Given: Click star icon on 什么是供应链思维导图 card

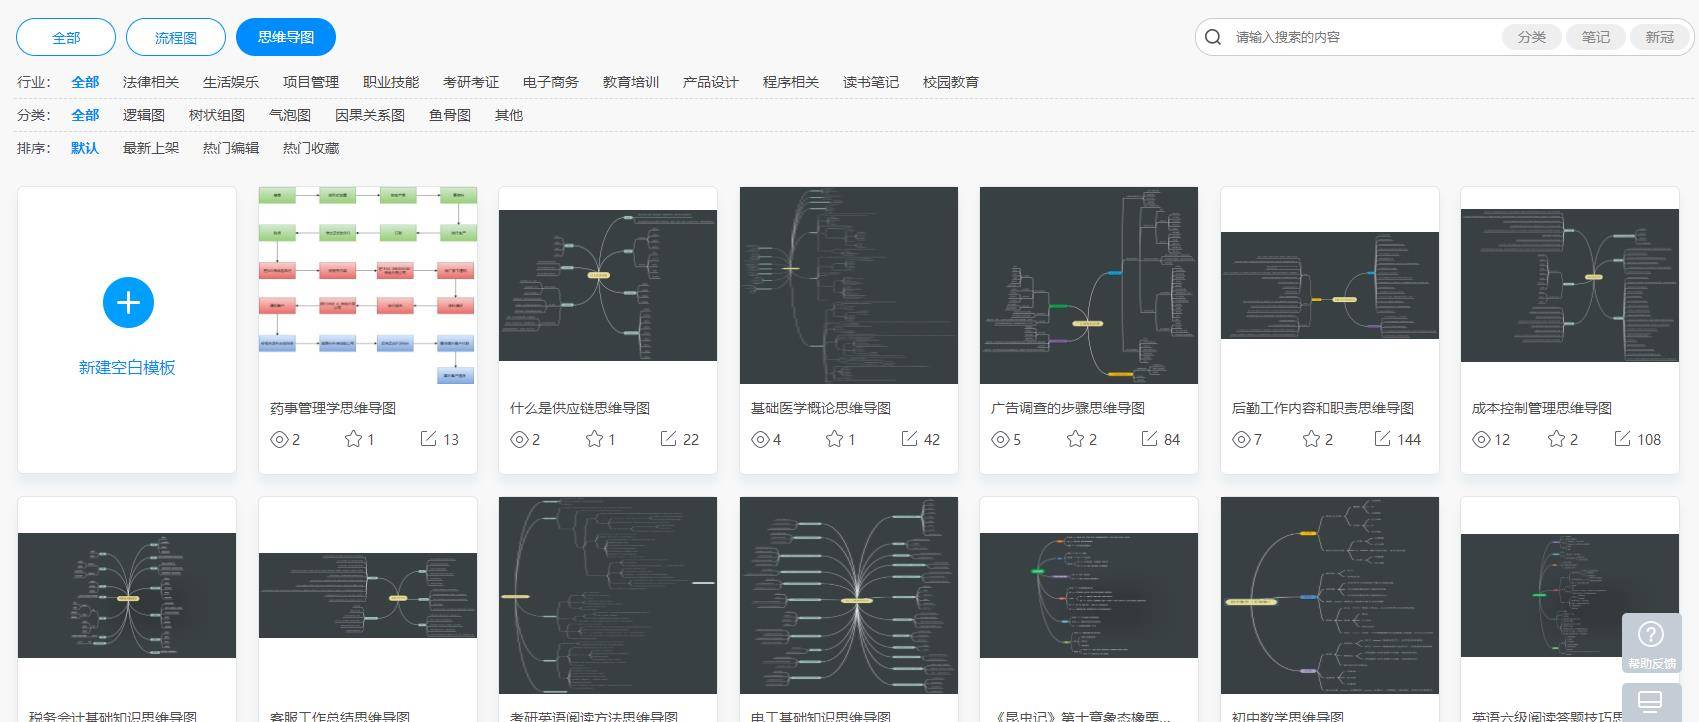Looking at the screenshot, I should tap(594, 438).
